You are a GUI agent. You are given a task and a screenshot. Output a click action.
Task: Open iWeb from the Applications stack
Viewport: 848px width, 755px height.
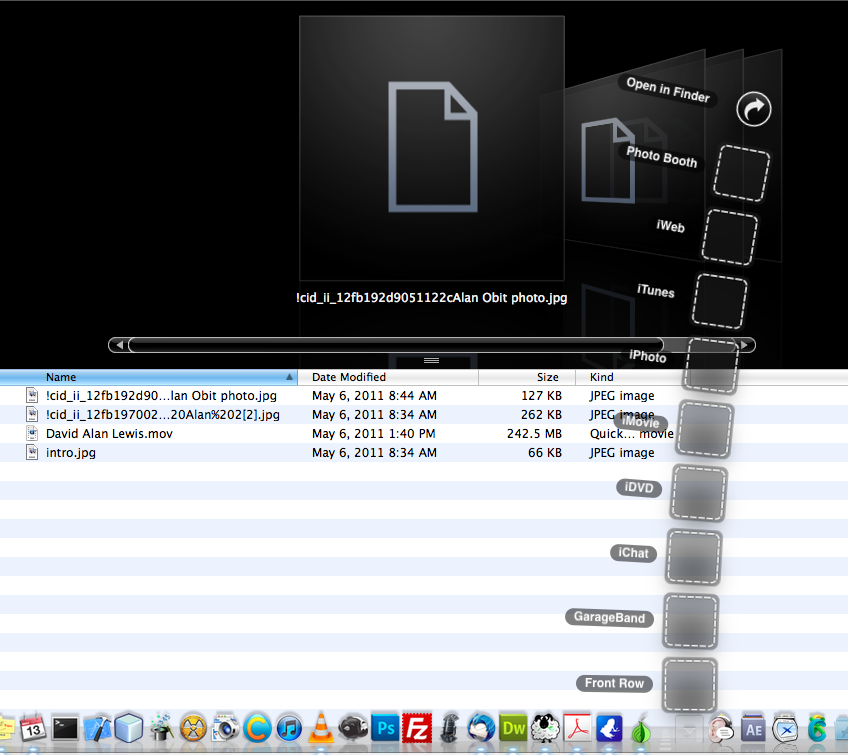(x=730, y=237)
